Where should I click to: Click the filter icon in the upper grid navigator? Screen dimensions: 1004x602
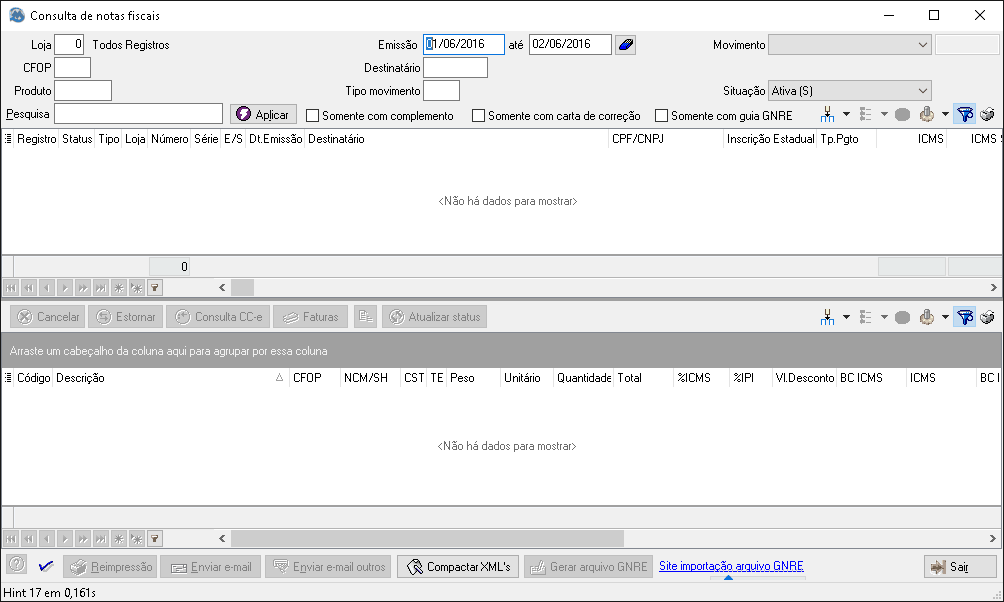(x=154, y=288)
